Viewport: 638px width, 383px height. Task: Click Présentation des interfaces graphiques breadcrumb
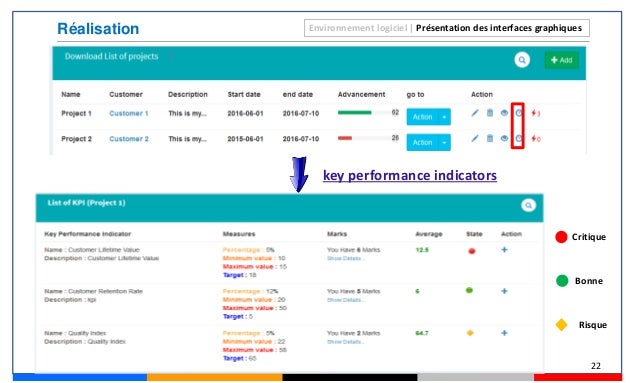tap(499, 28)
